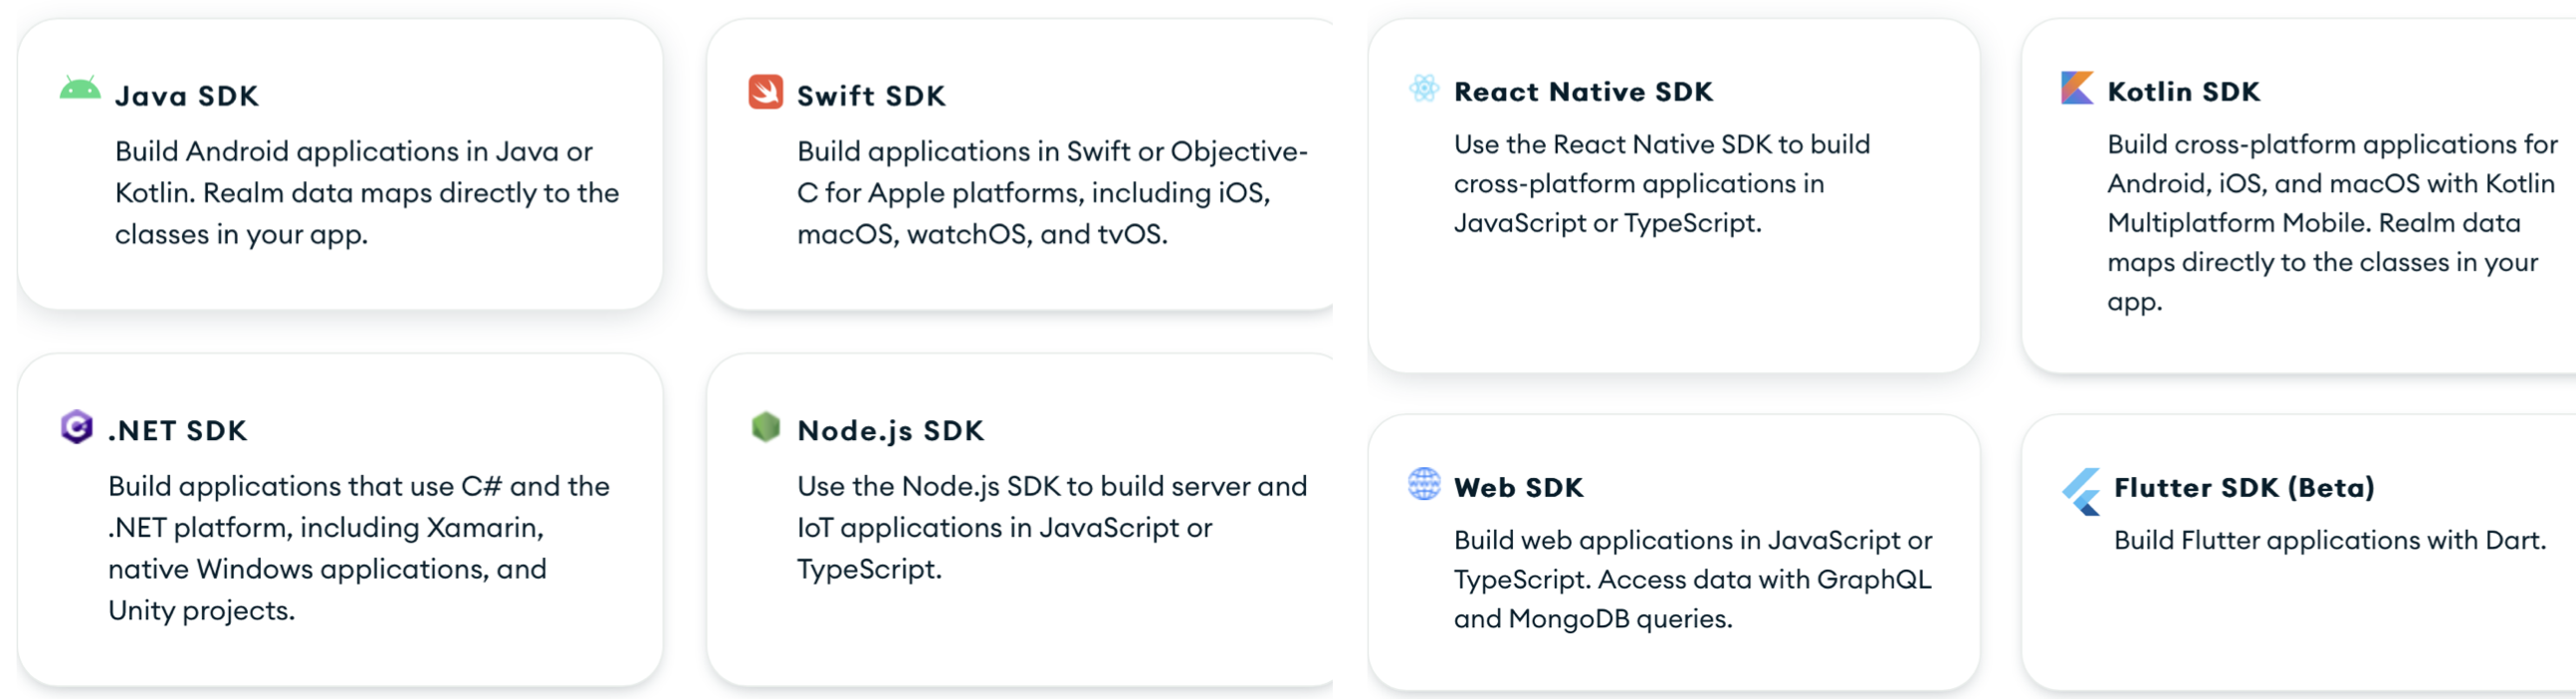This screenshot has height=699, width=2576.
Task: Click the Android icon beside Java SDK
Action: (79, 88)
